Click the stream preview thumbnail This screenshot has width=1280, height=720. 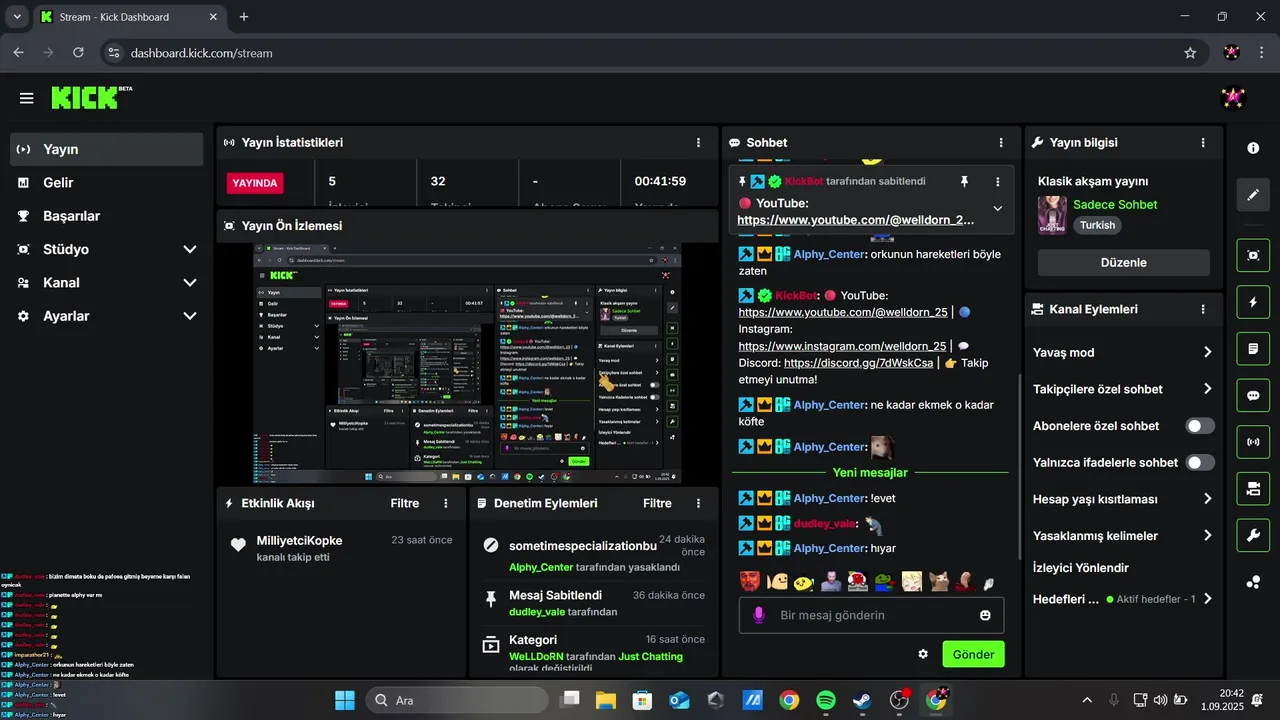pos(467,364)
